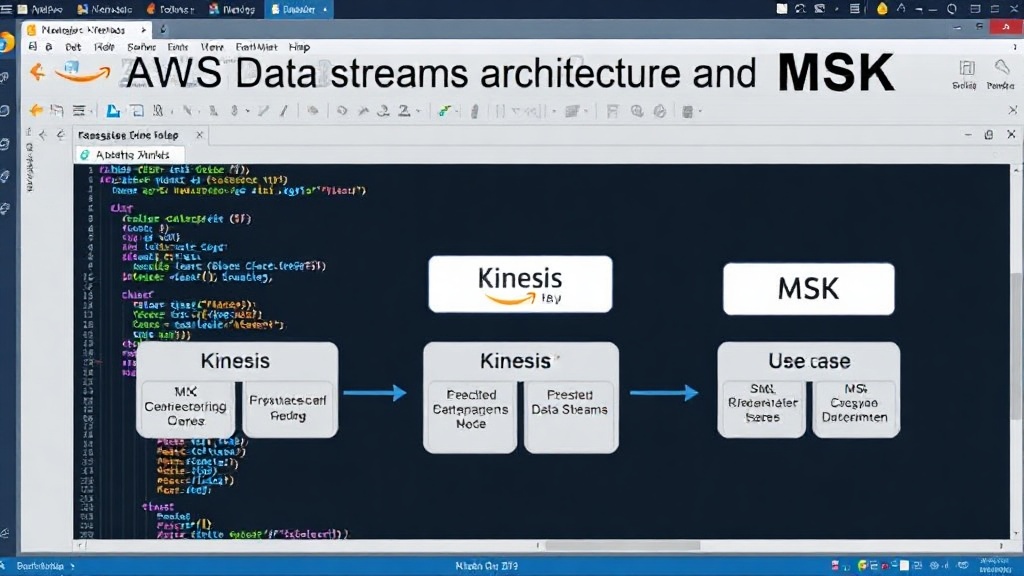
Task: Open the Samne menu
Action: click(142, 47)
